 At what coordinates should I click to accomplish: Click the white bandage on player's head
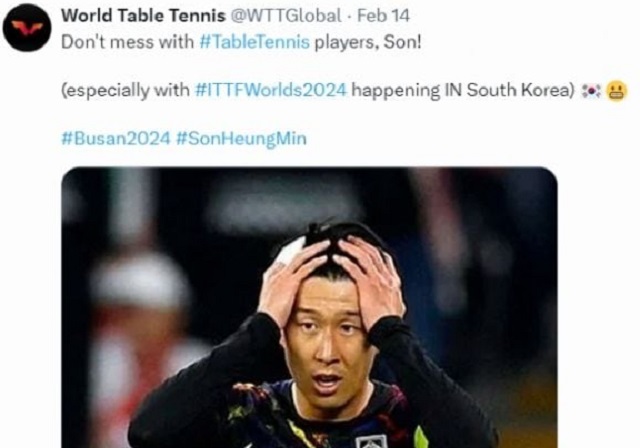click(x=291, y=249)
